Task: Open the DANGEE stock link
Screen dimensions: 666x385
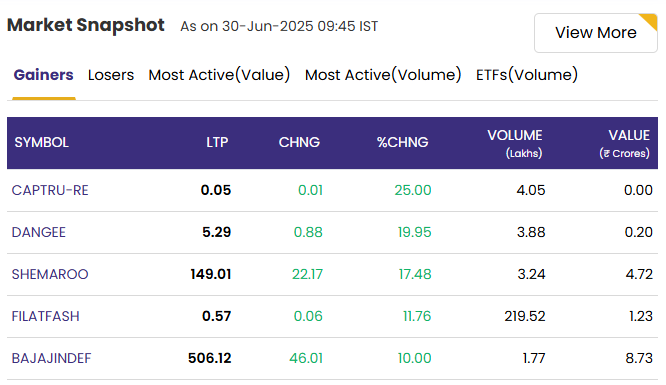Action: coord(39,232)
